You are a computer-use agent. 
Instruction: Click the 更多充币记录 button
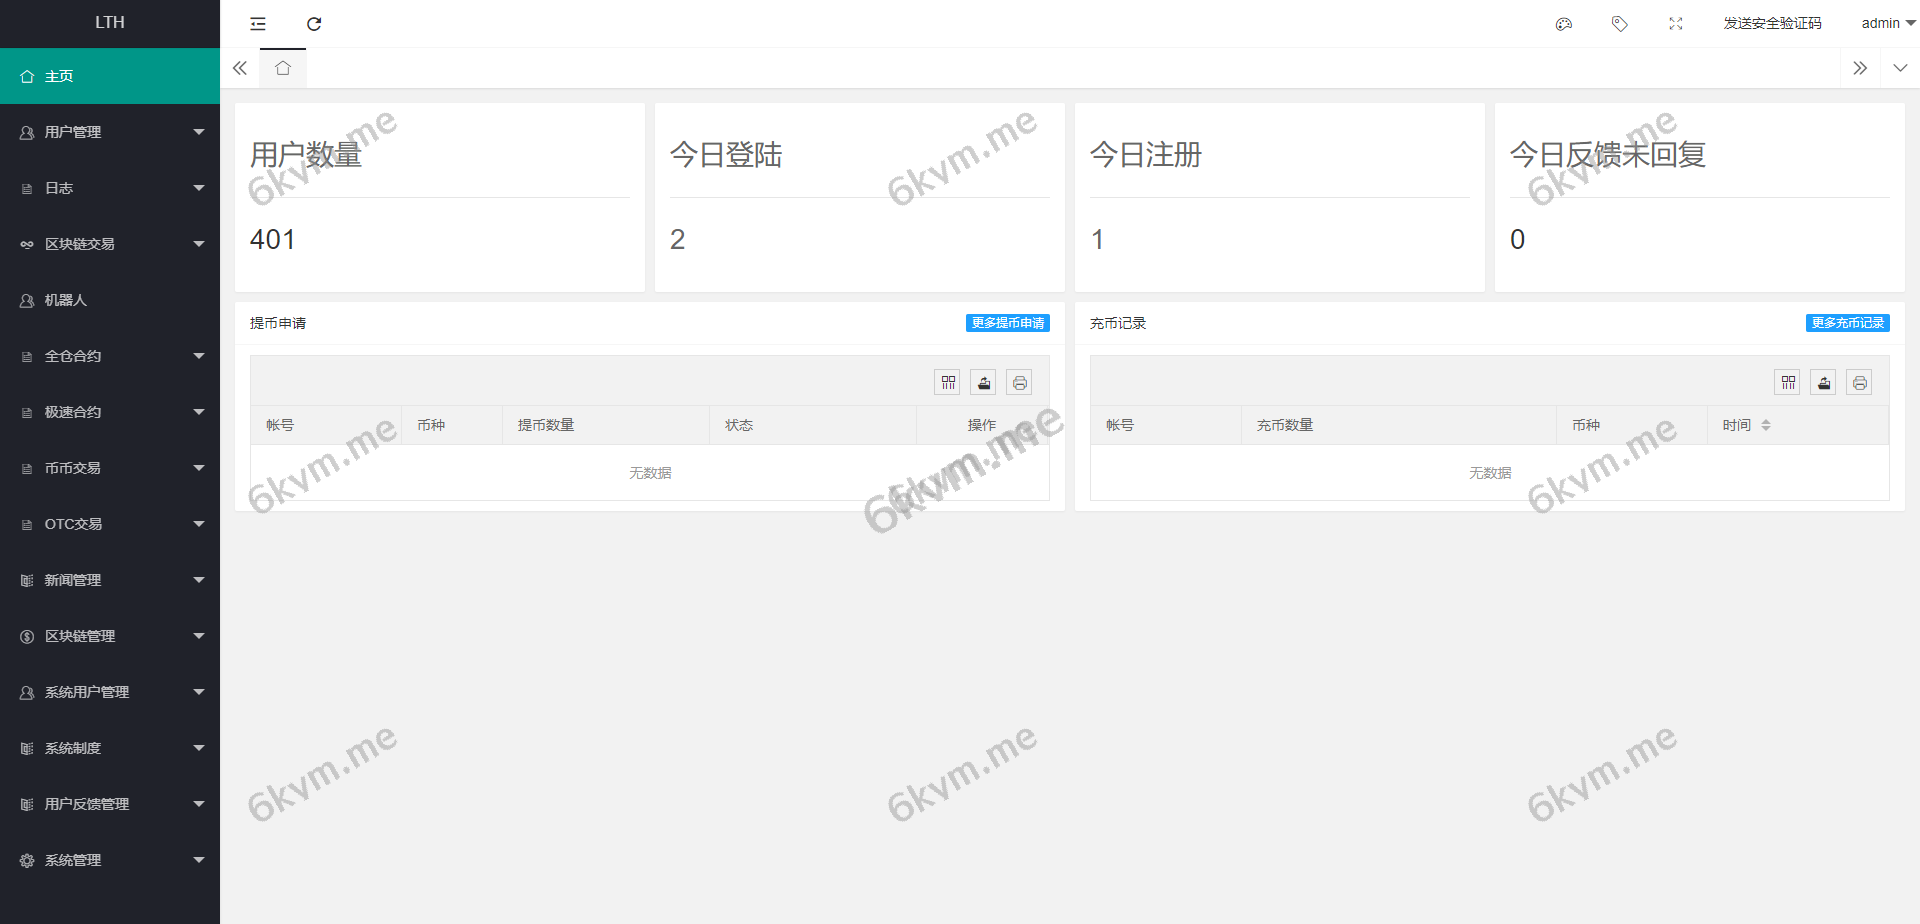1847,323
